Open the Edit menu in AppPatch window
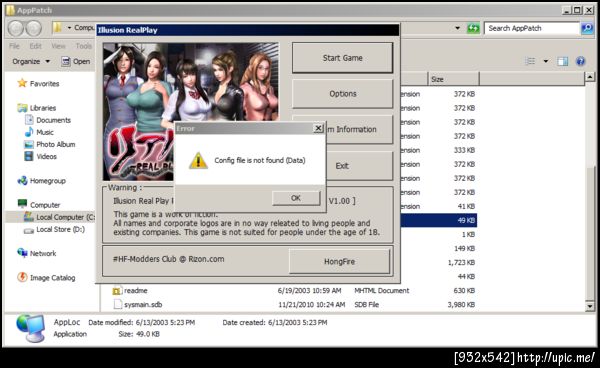 click(x=36, y=46)
